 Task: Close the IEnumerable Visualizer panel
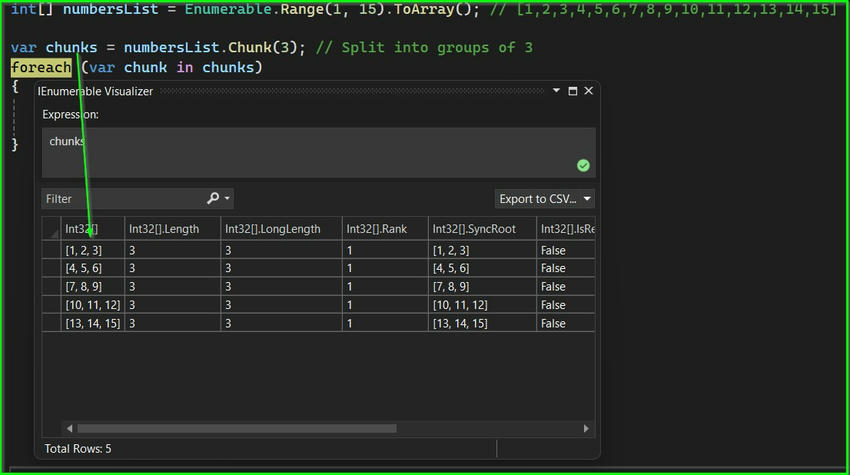coord(589,91)
